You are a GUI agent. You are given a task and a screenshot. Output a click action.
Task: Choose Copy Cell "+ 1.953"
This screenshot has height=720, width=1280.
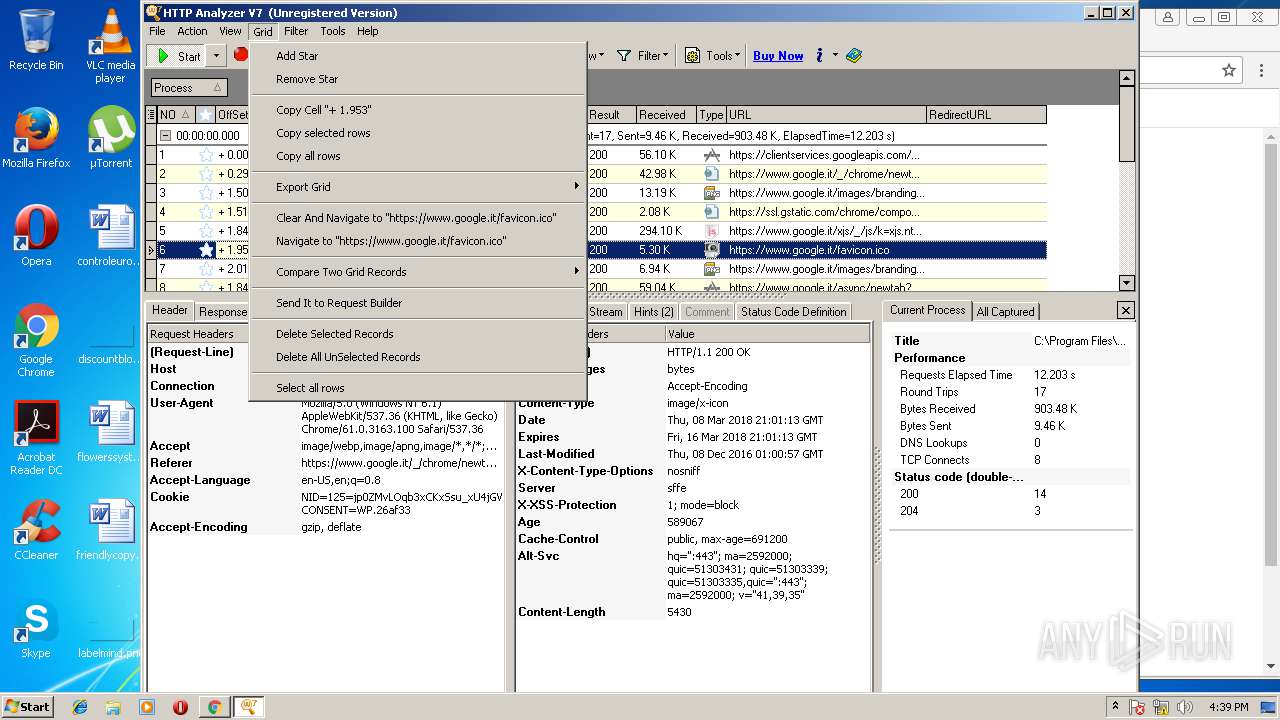point(417,110)
